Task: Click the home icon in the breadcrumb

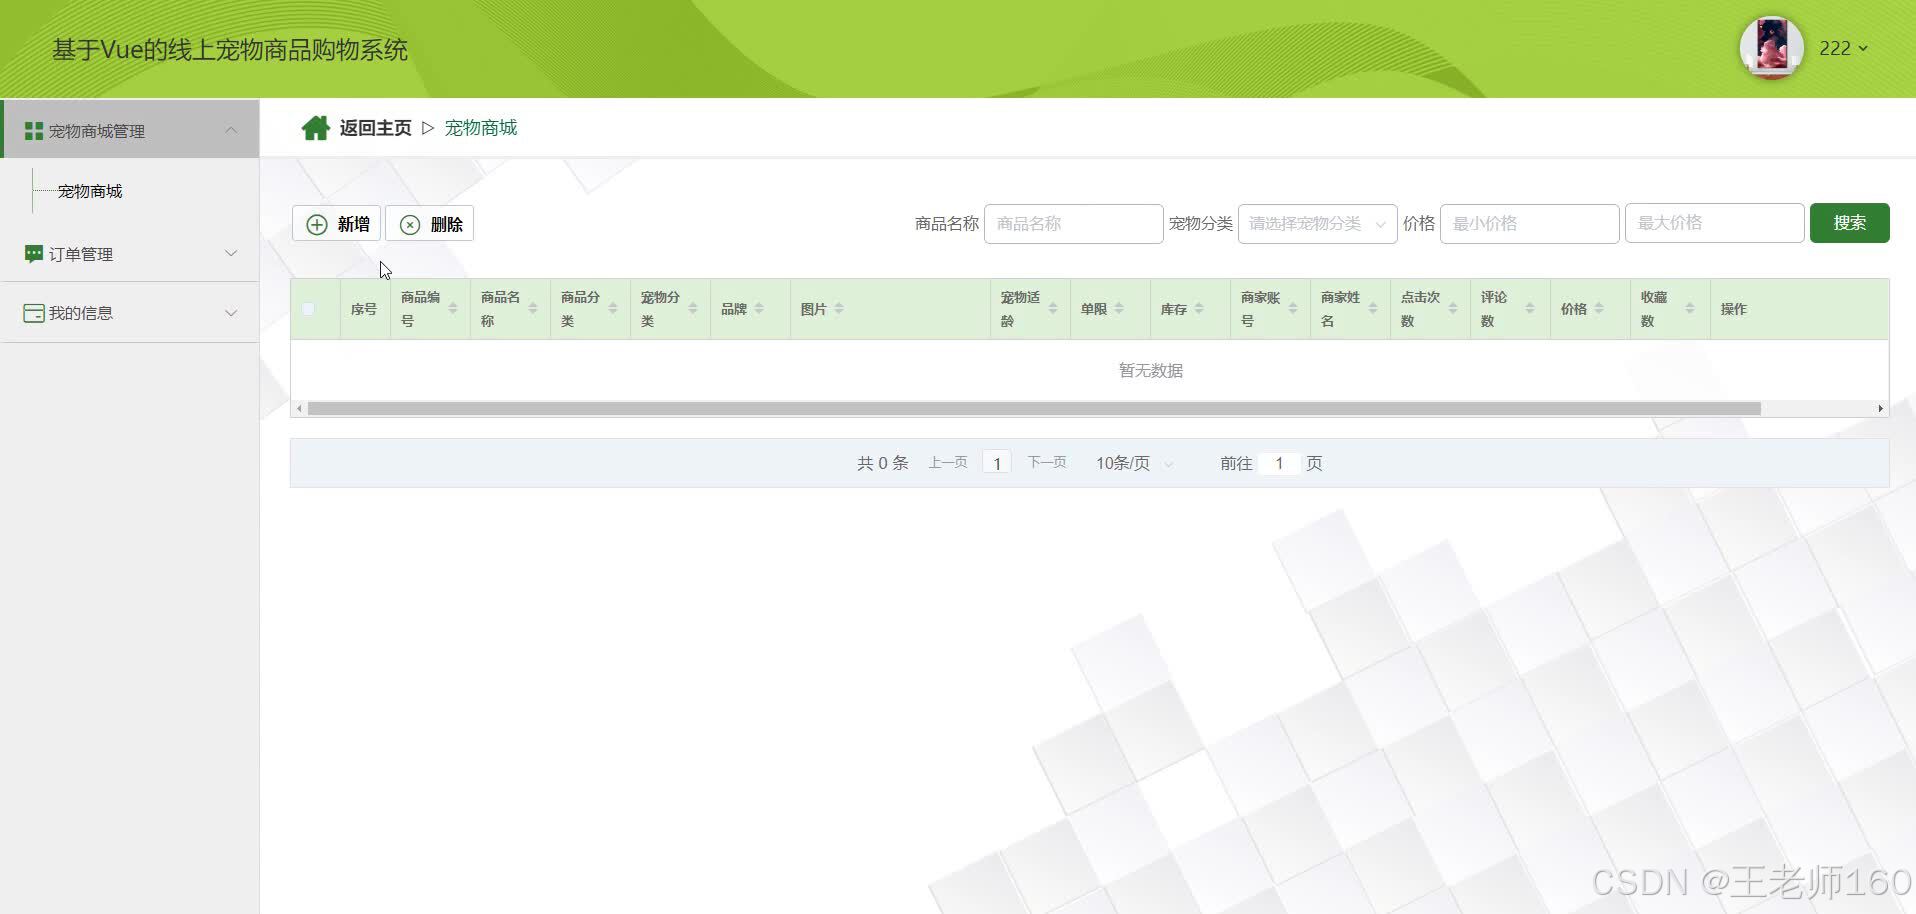Action: (316, 128)
